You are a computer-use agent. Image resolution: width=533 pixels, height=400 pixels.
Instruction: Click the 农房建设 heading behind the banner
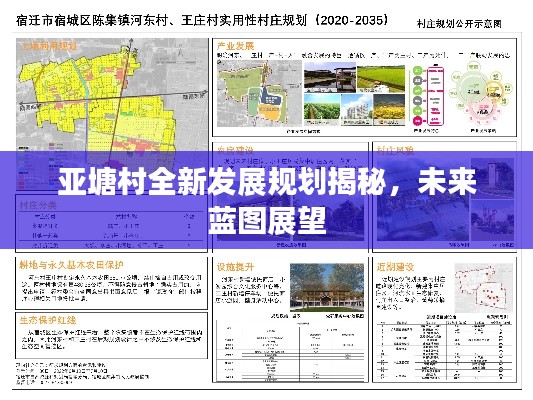click(235, 150)
